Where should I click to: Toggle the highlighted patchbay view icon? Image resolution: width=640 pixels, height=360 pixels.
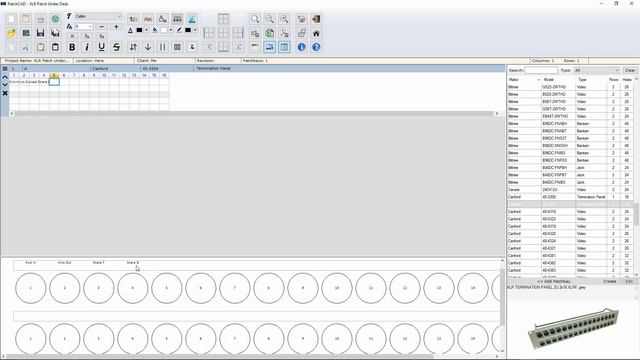tap(269, 47)
